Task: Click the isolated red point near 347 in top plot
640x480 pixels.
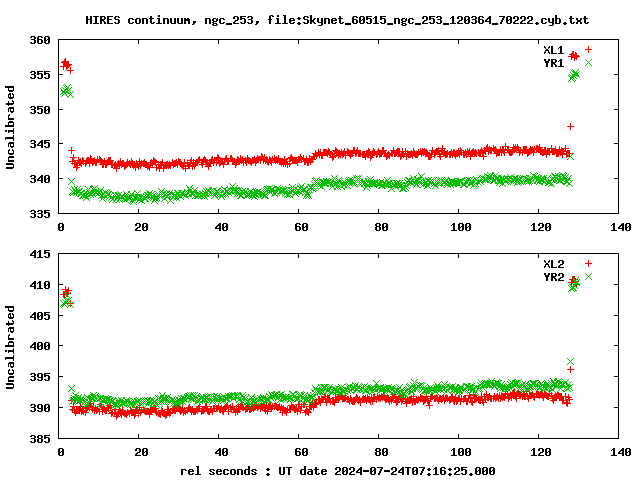Action: click(570, 127)
